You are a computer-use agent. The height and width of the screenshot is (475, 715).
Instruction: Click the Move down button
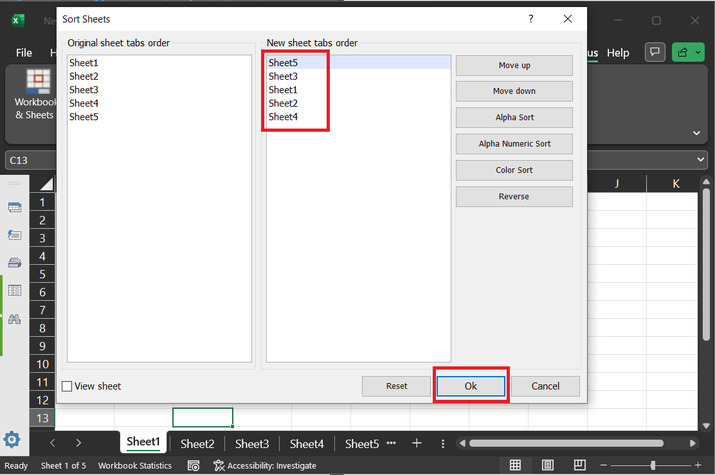pos(514,91)
